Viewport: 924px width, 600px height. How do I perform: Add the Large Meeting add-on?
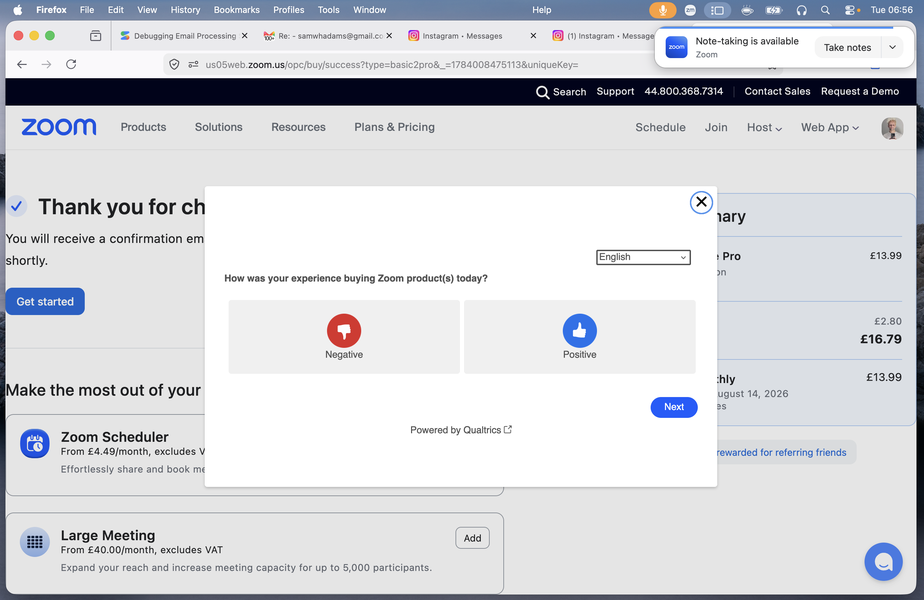click(472, 538)
